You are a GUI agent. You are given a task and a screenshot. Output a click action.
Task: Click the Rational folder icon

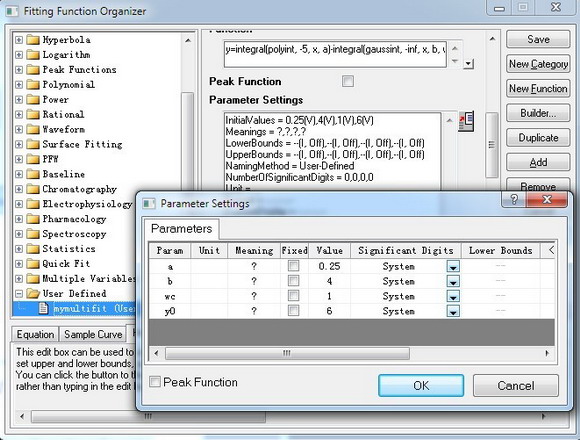point(33,114)
